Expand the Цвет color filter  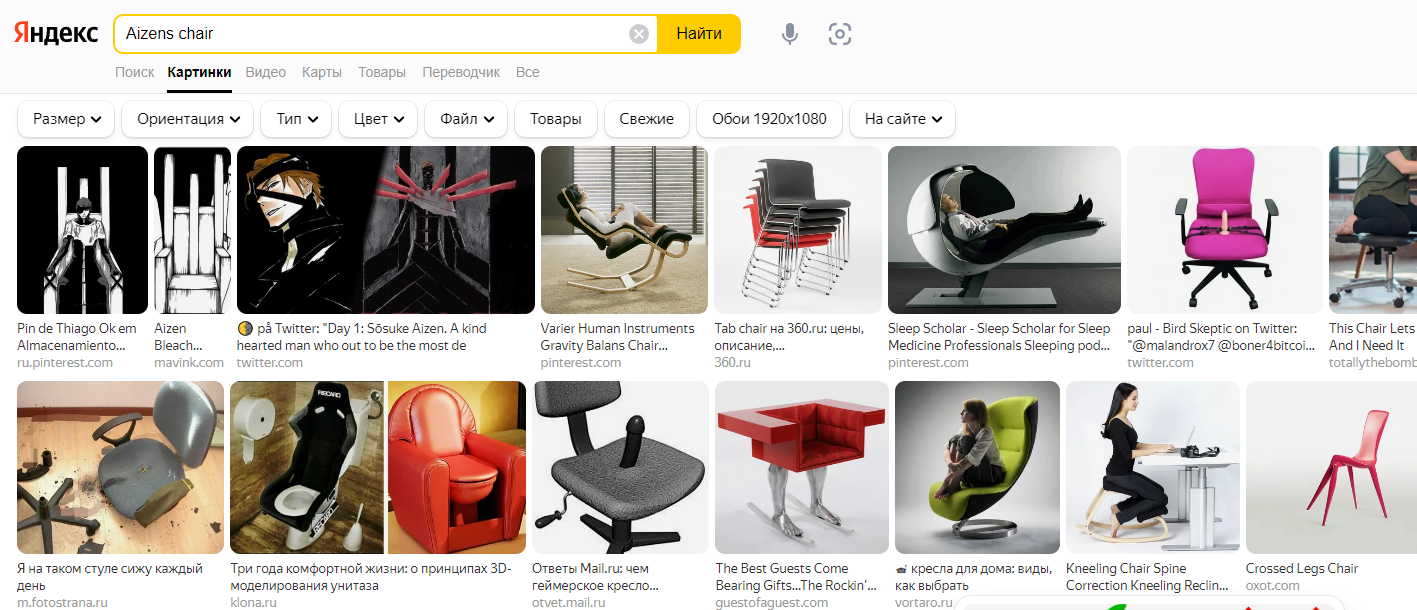378,119
